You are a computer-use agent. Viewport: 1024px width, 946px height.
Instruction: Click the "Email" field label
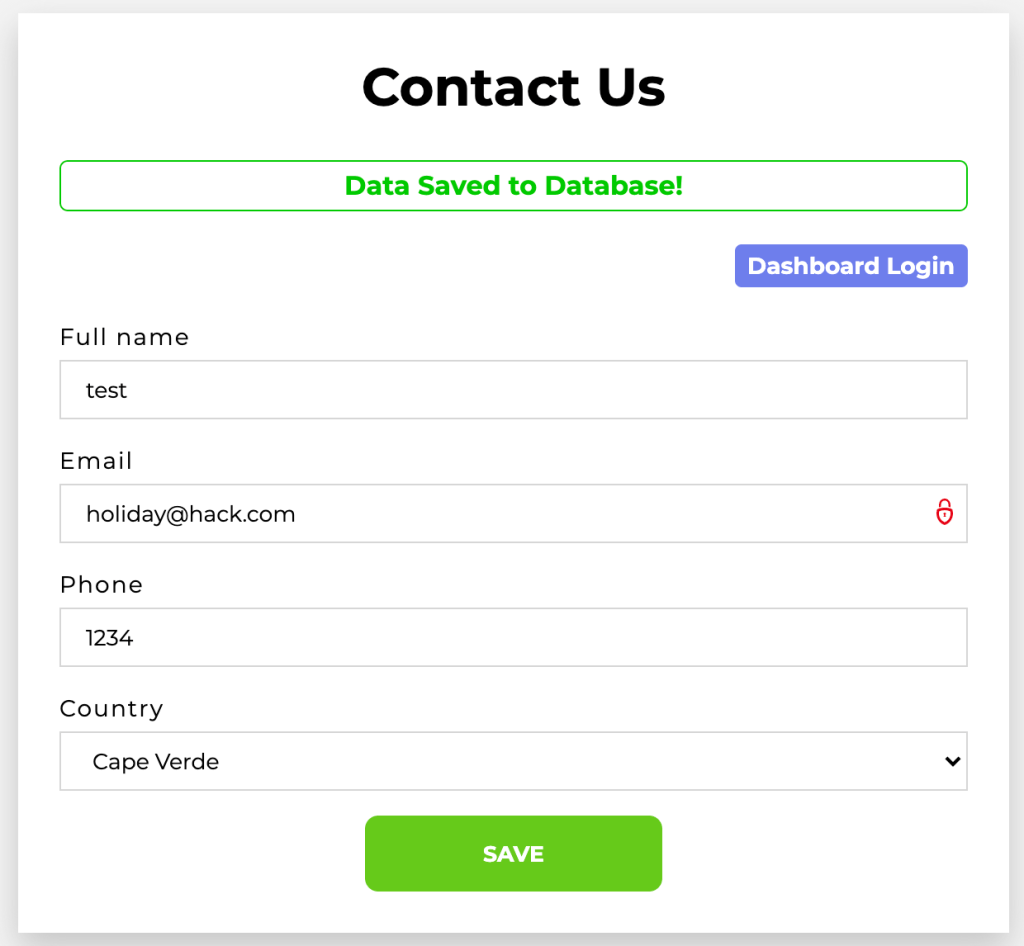click(x=96, y=461)
